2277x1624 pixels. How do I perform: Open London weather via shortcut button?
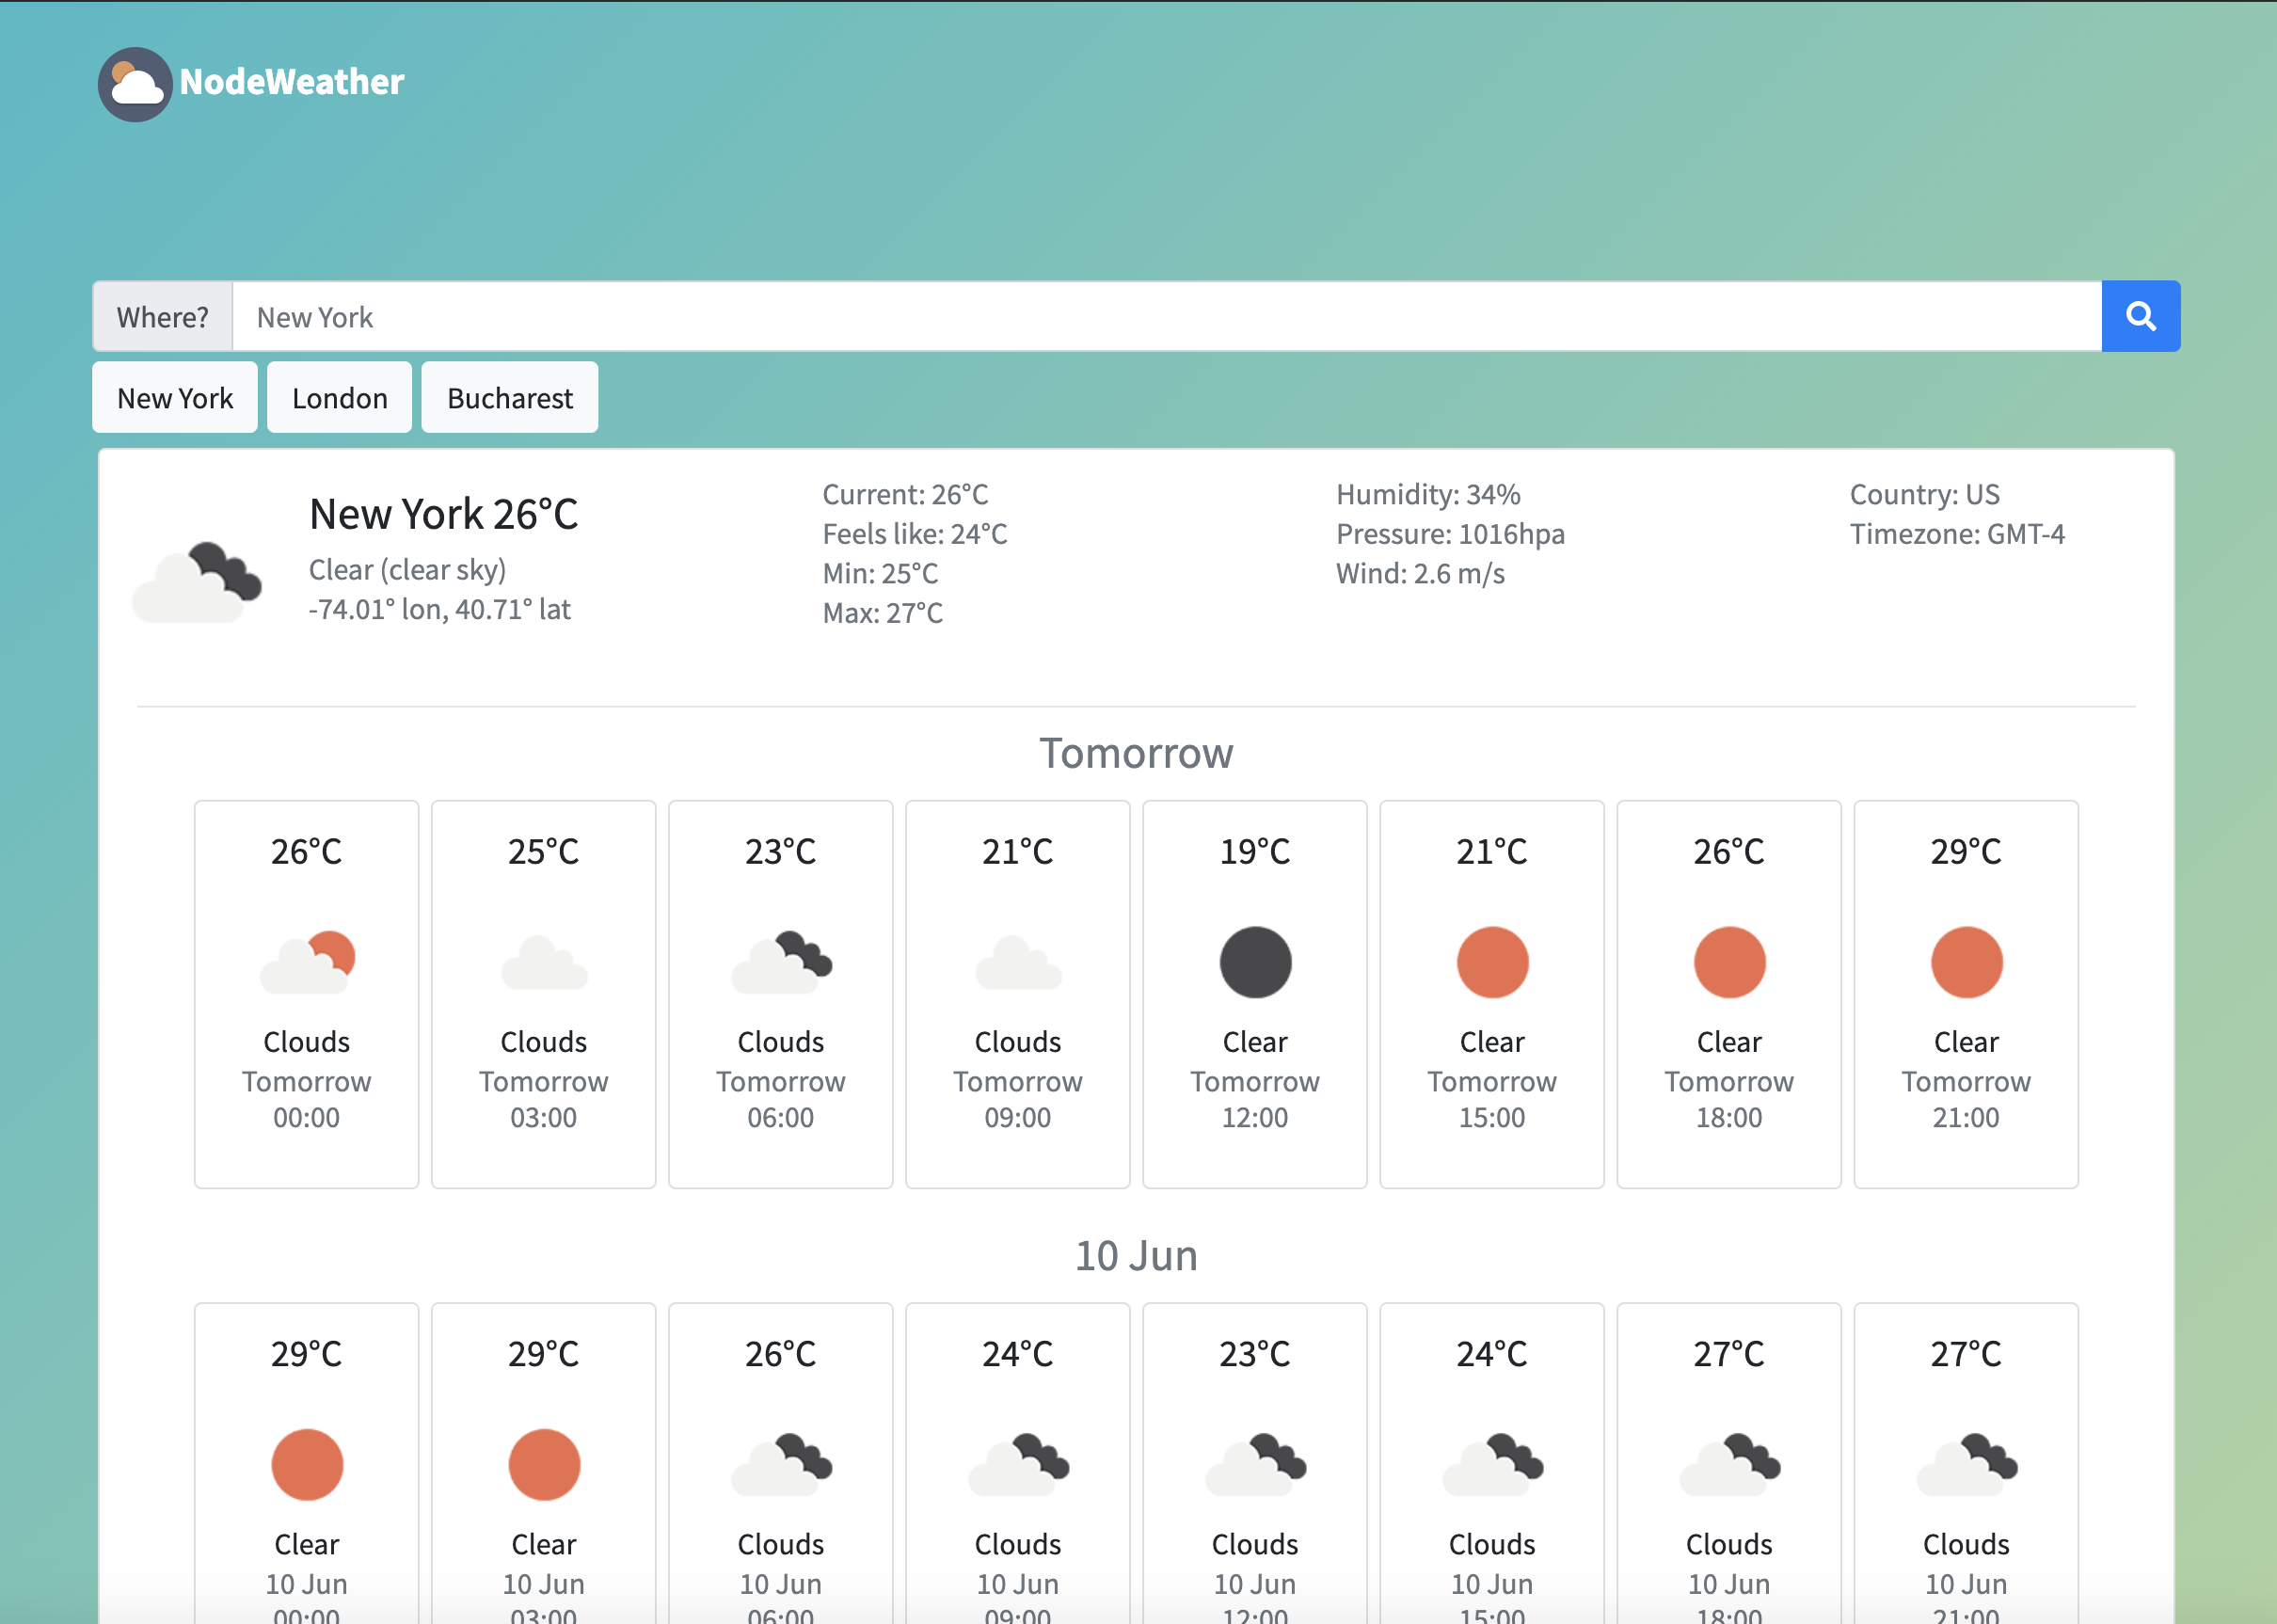(x=339, y=397)
